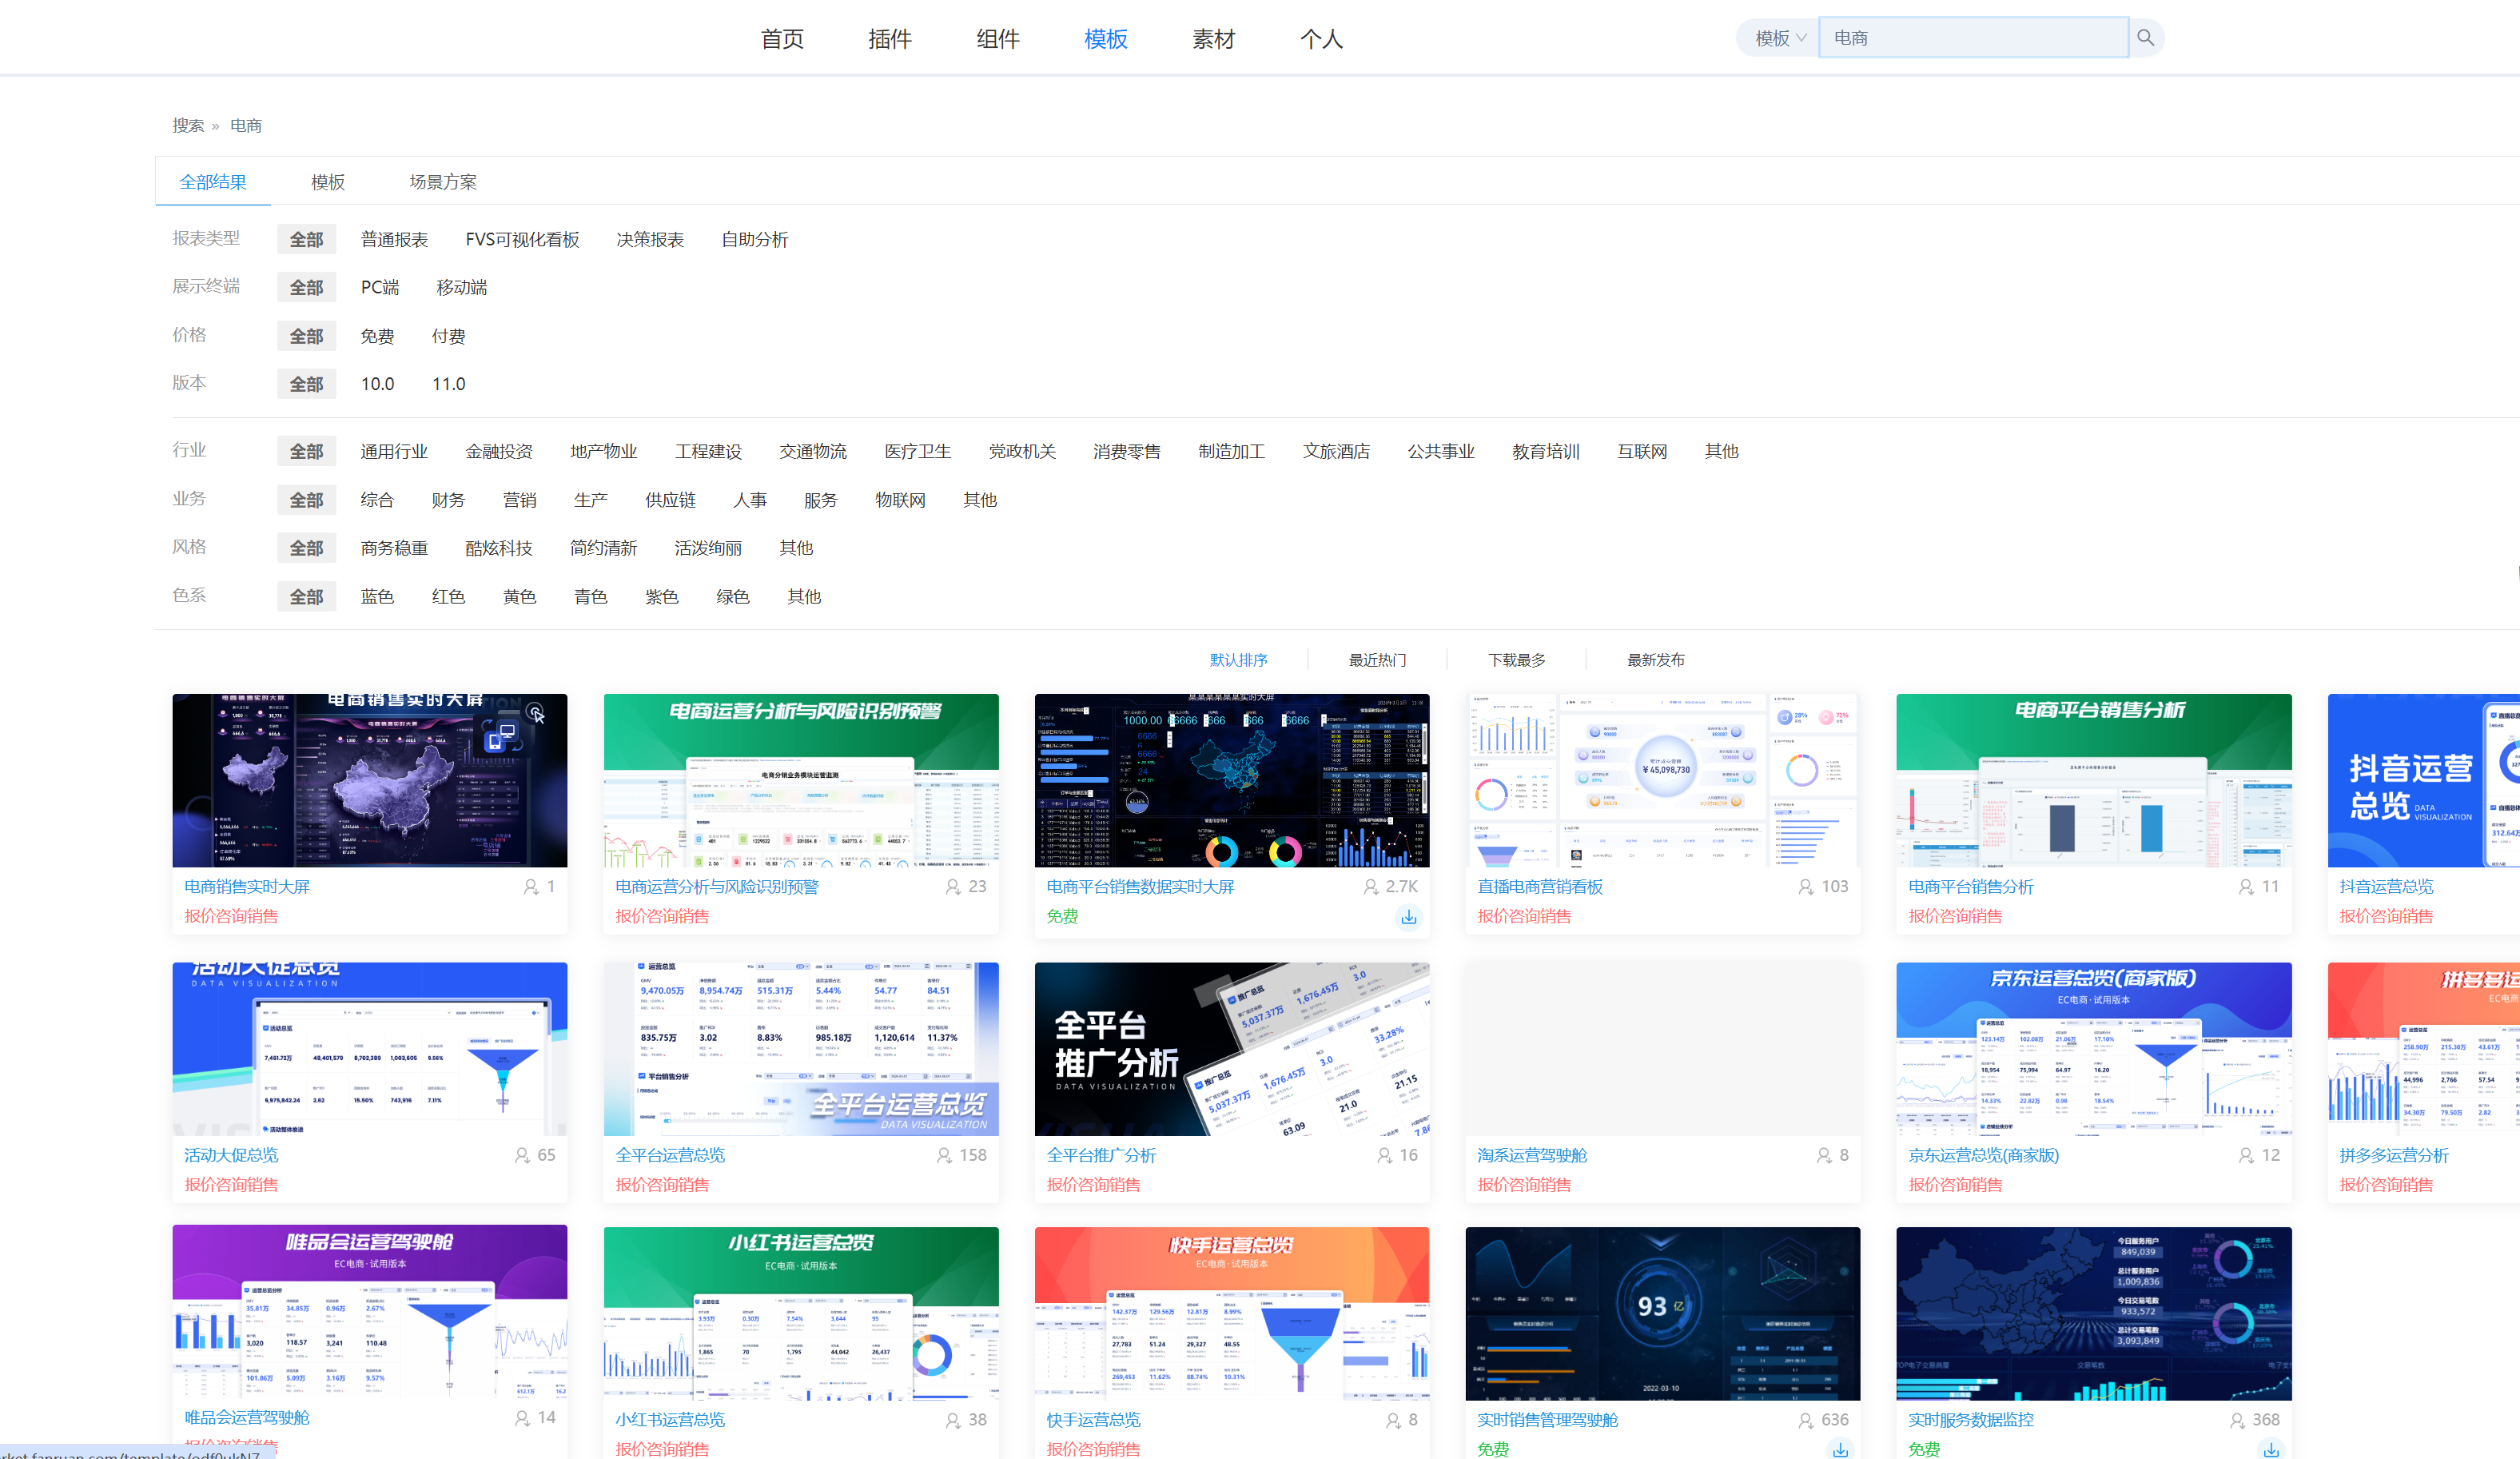Open 全平台推广分析 thumbnail
Image resolution: width=2520 pixels, height=1459 pixels.
pos(1232,1049)
